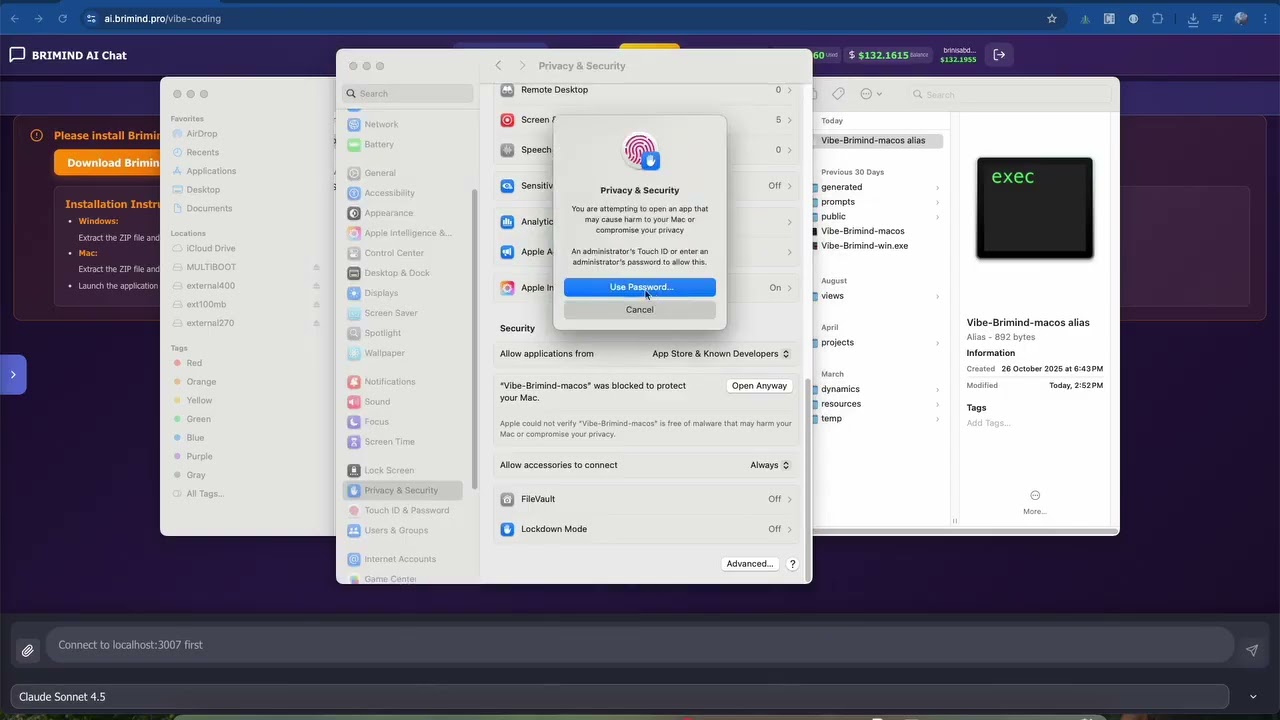Click the Focus sidebar icon

tap(354, 422)
